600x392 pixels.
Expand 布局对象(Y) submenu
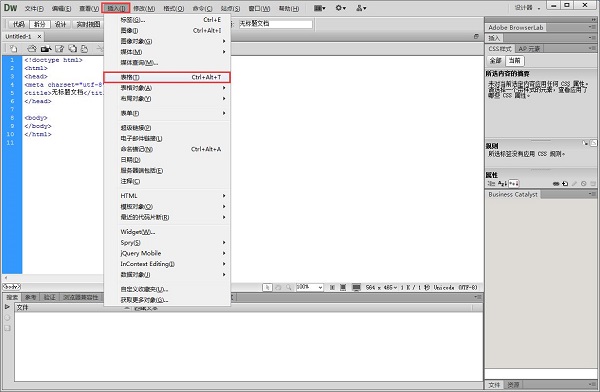coord(167,98)
